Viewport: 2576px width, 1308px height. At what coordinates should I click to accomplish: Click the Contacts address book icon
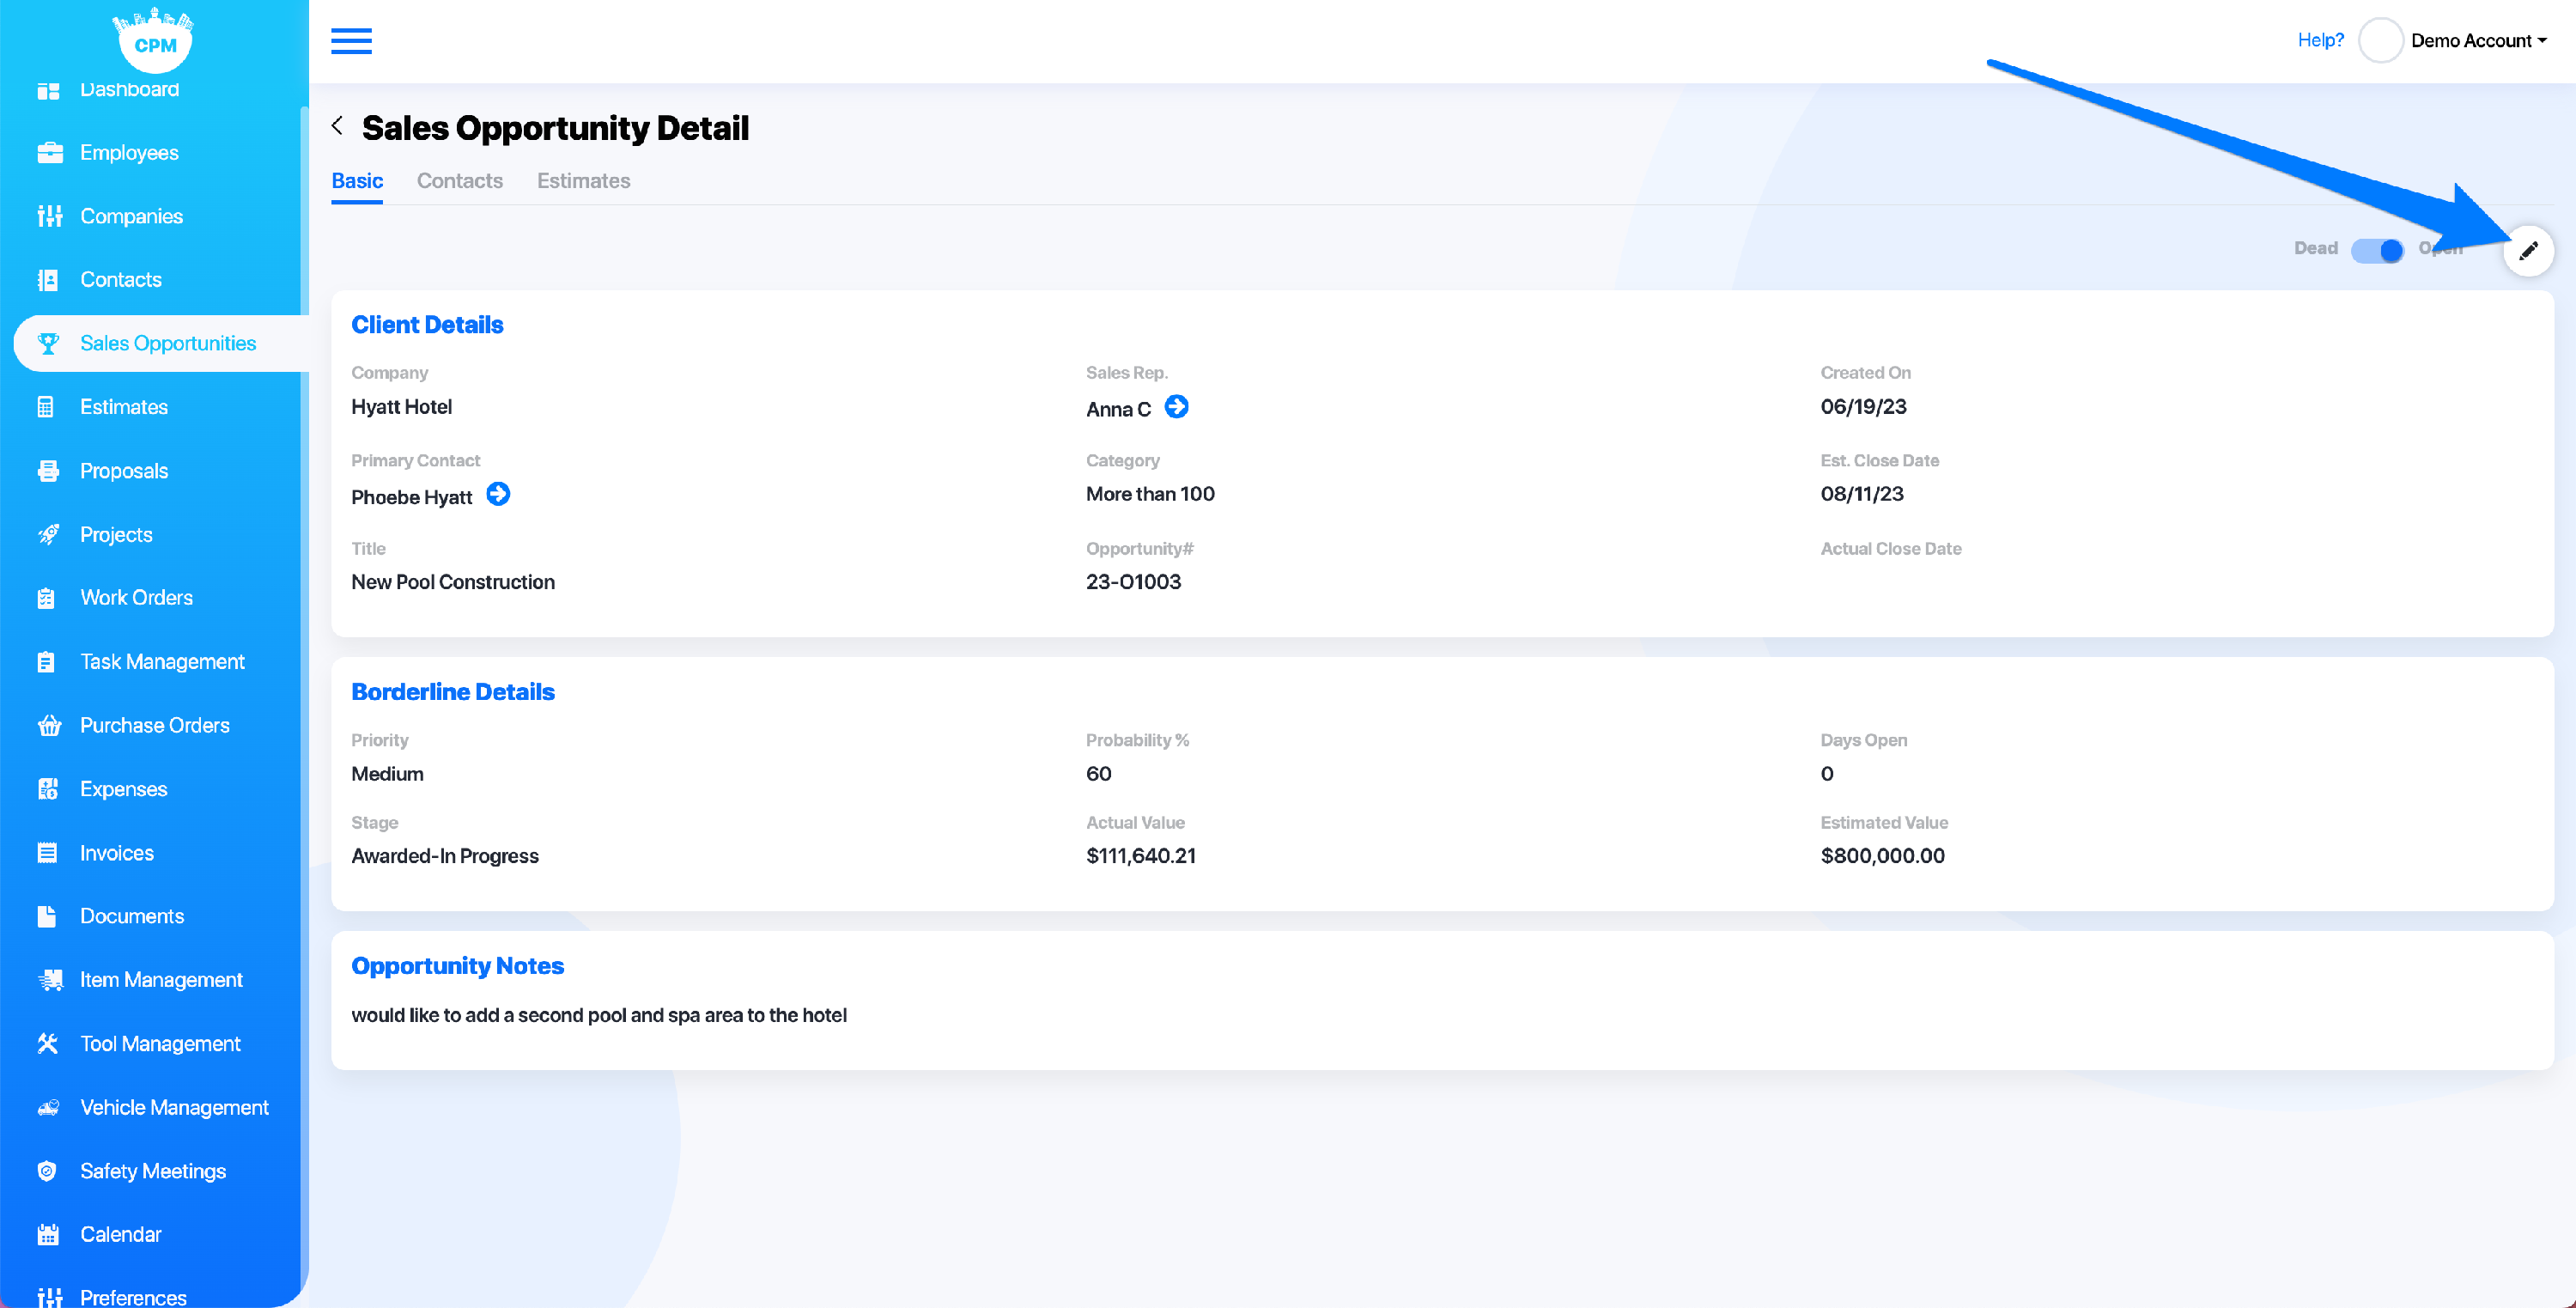(48, 280)
